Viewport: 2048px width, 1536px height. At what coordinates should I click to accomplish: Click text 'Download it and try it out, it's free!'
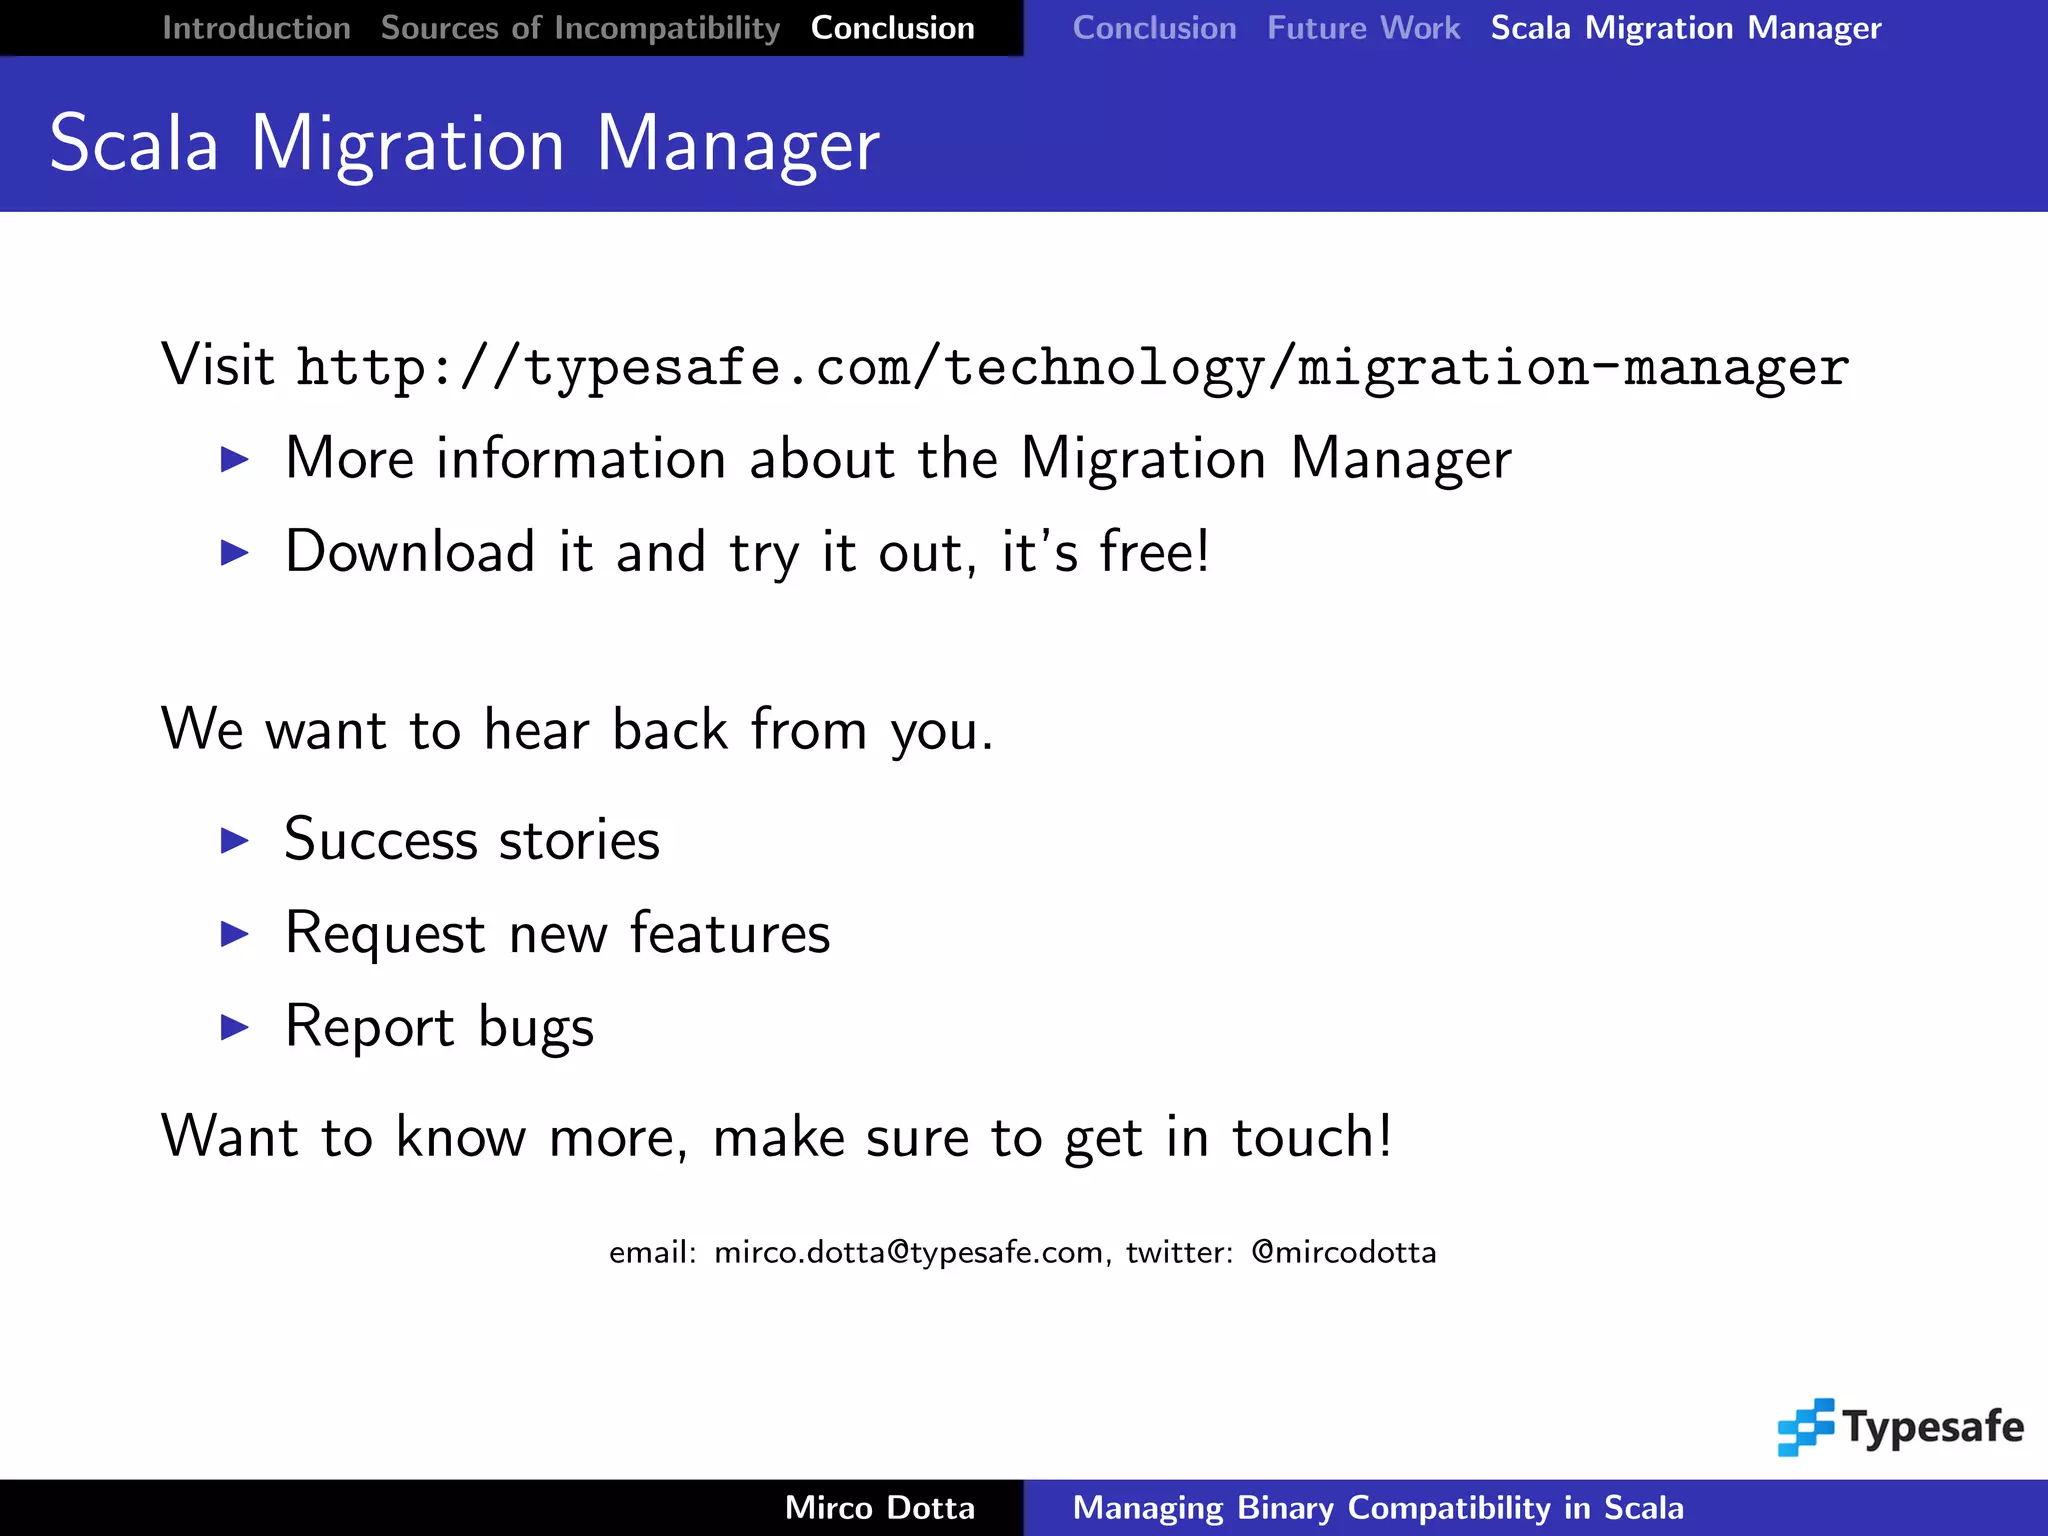click(x=748, y=552)
